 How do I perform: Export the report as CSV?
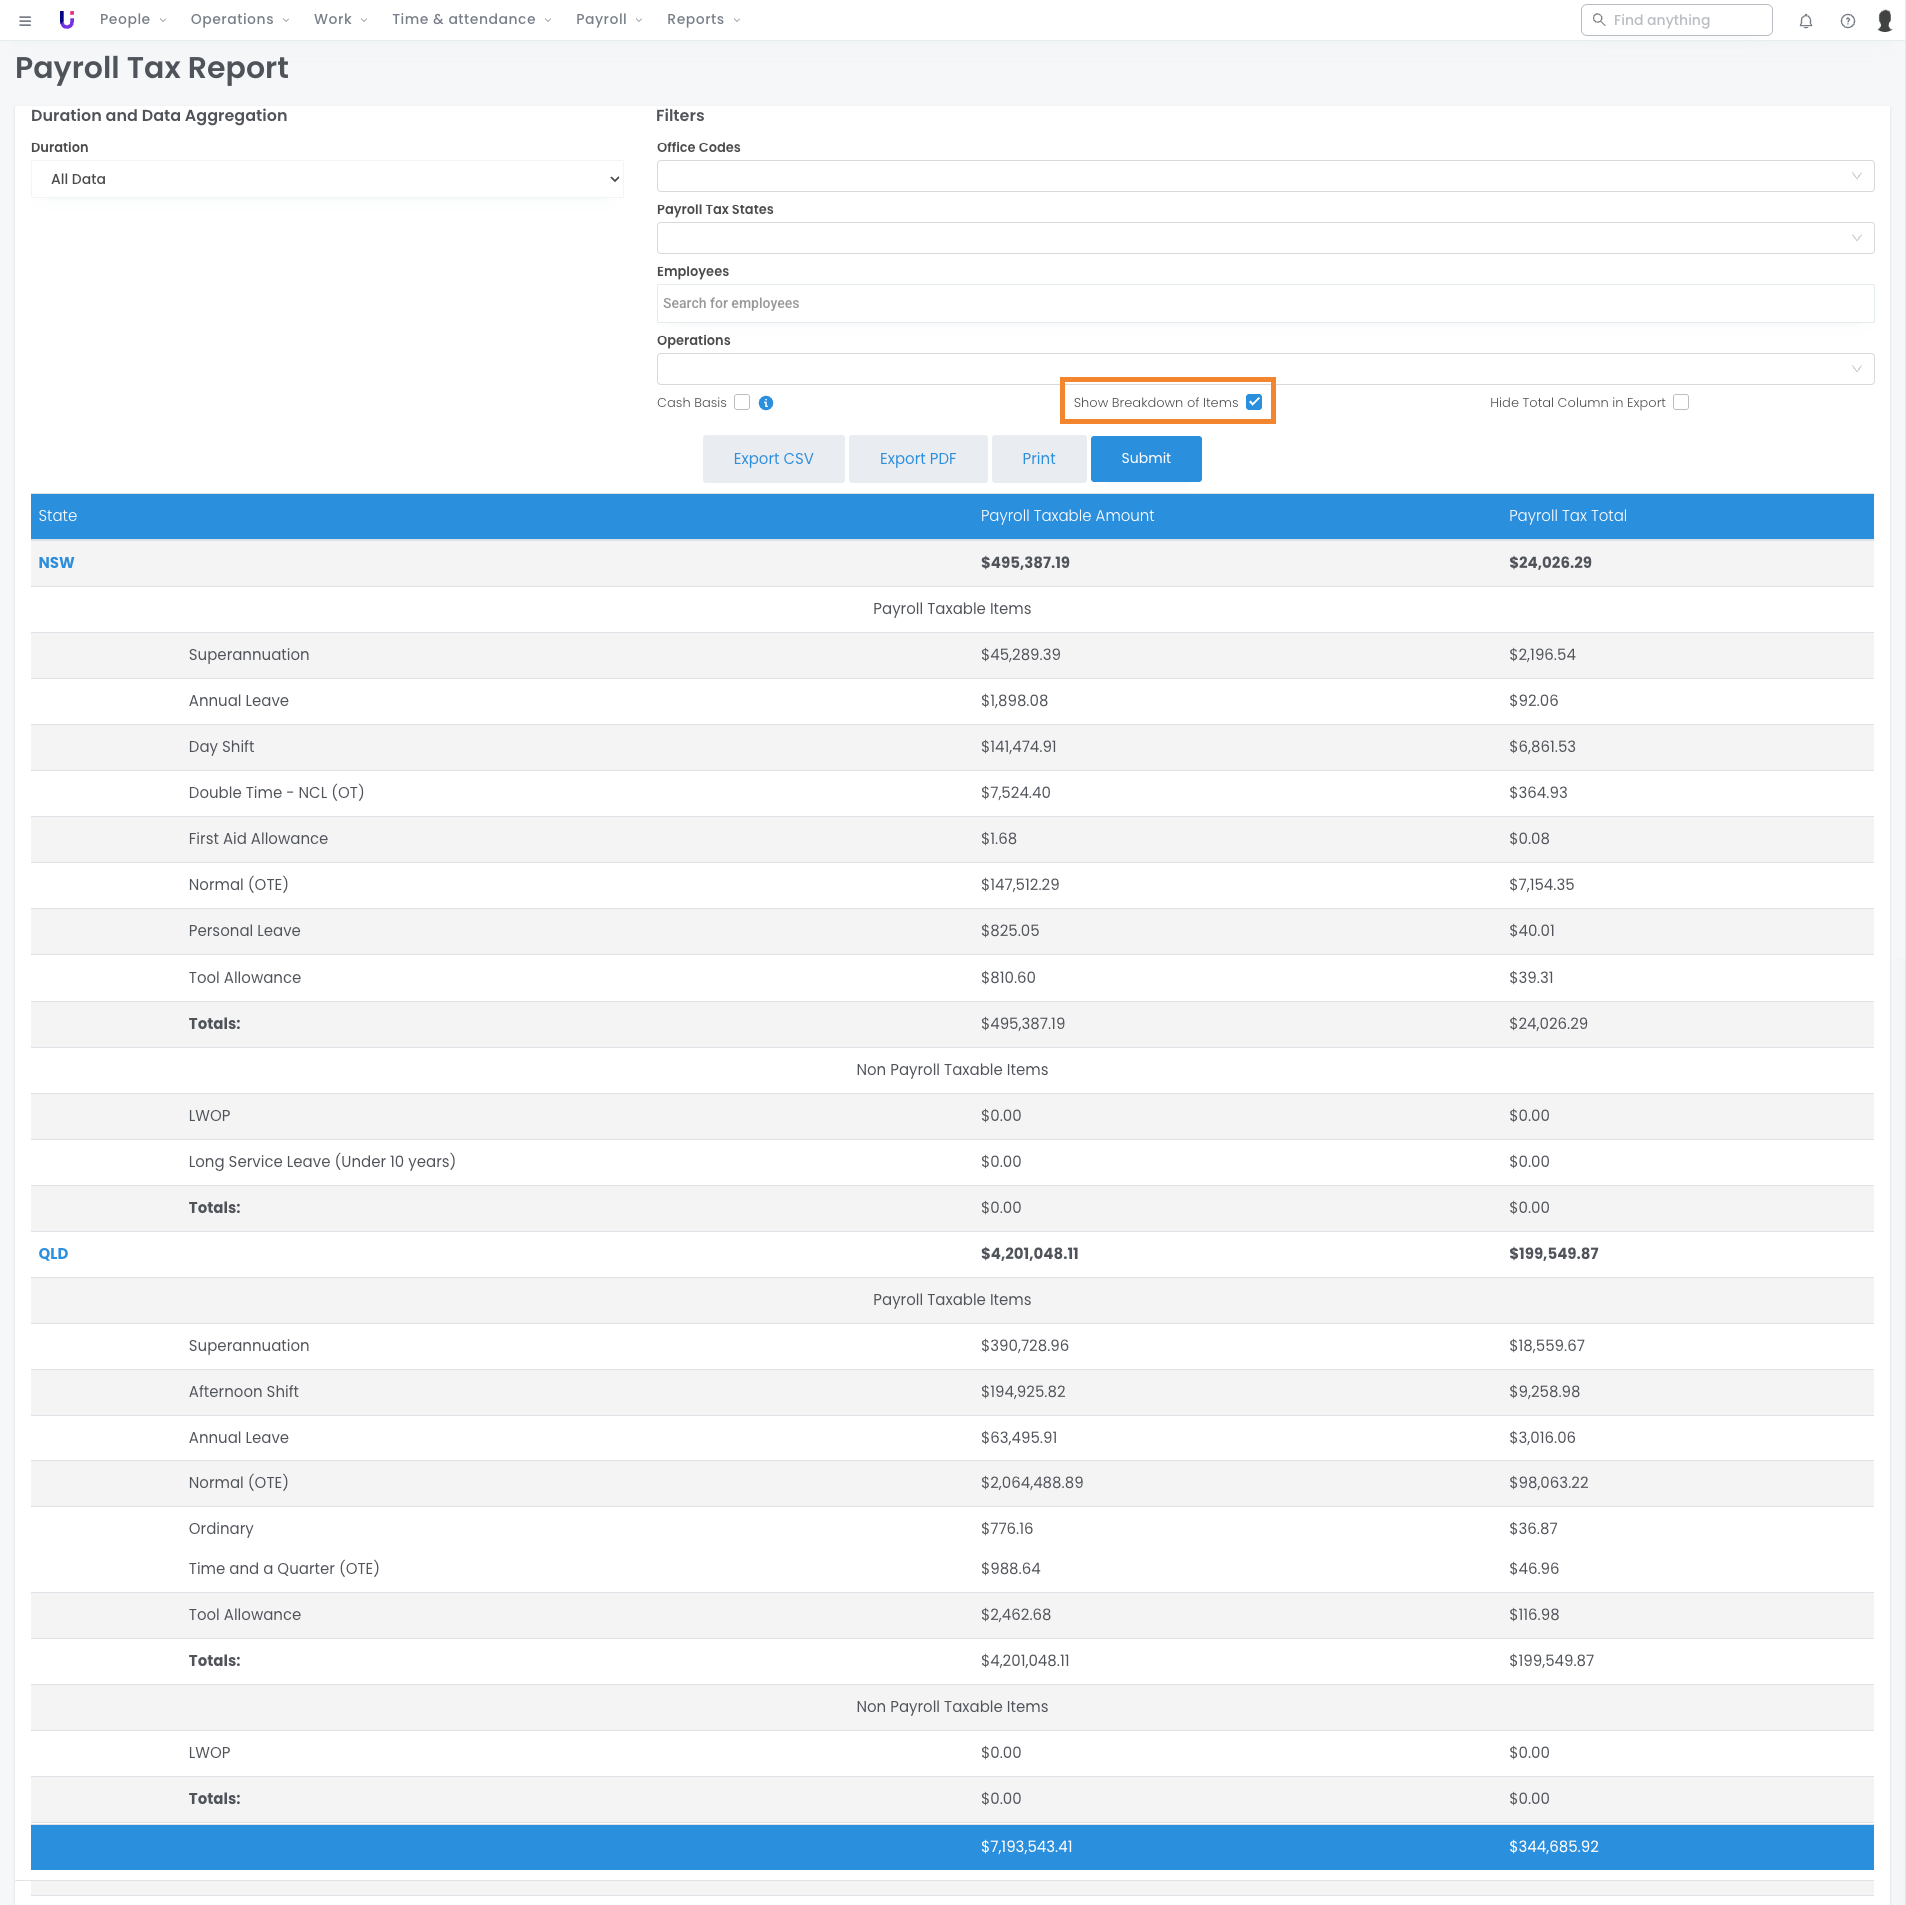(773, 459)
